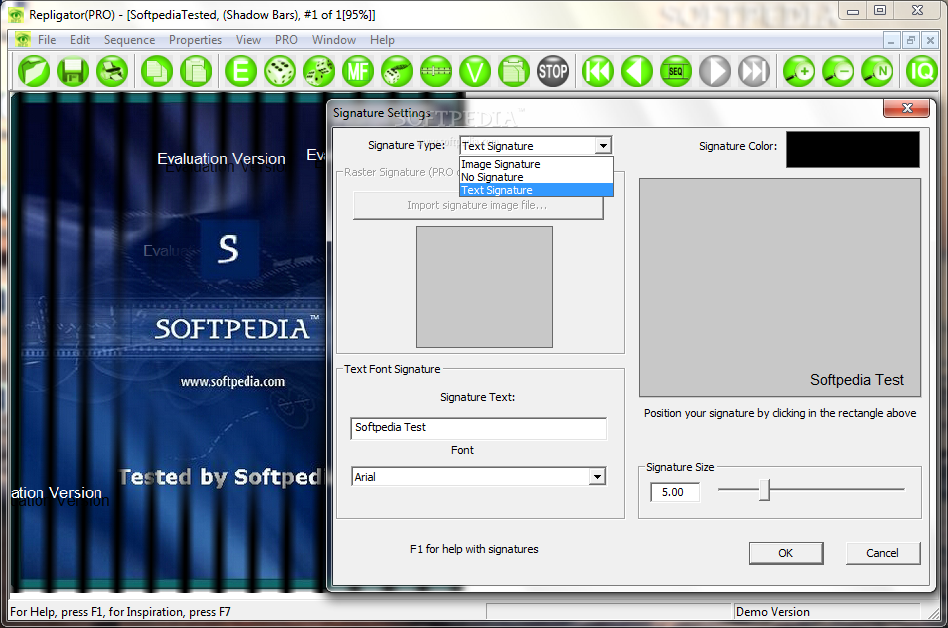
Task: Click the single dice toolbar icon
Action: tap(280, 71)
